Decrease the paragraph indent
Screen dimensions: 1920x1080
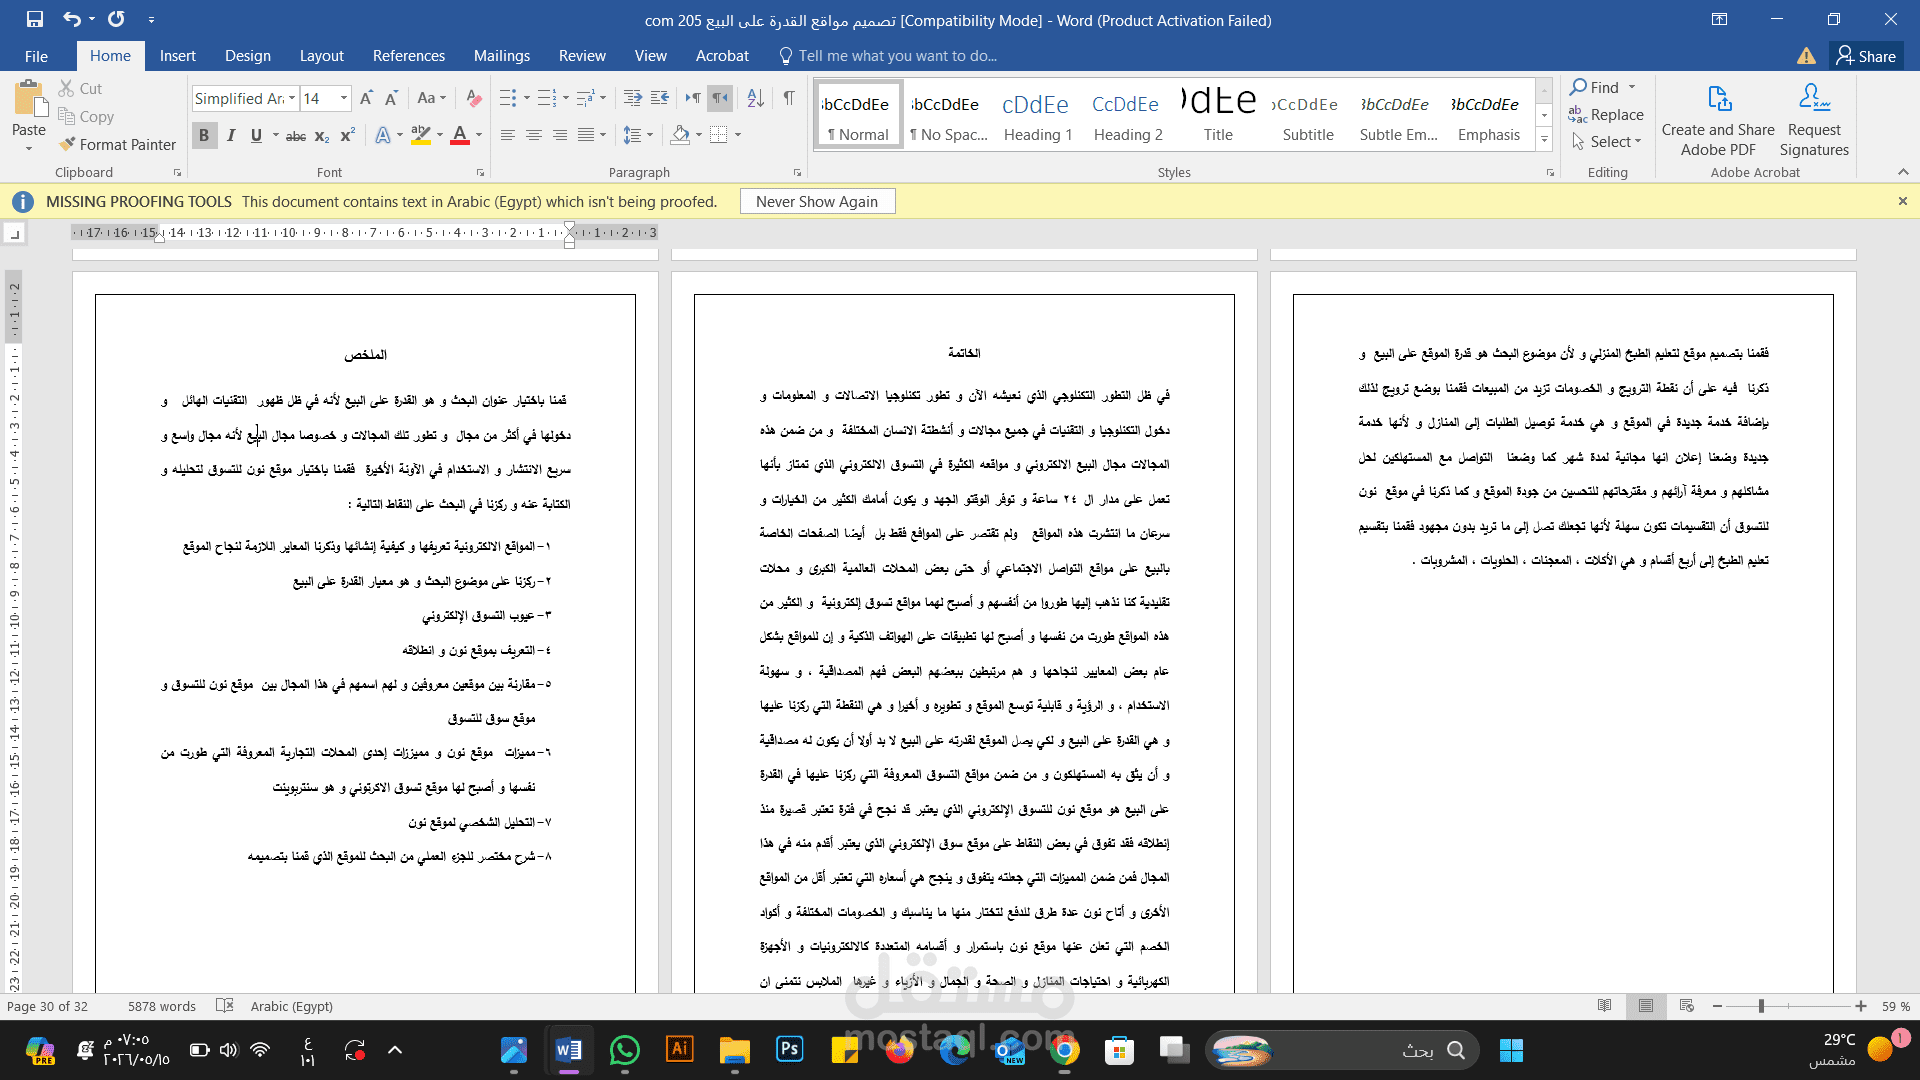pyautogui.click(x=633, y=98)
